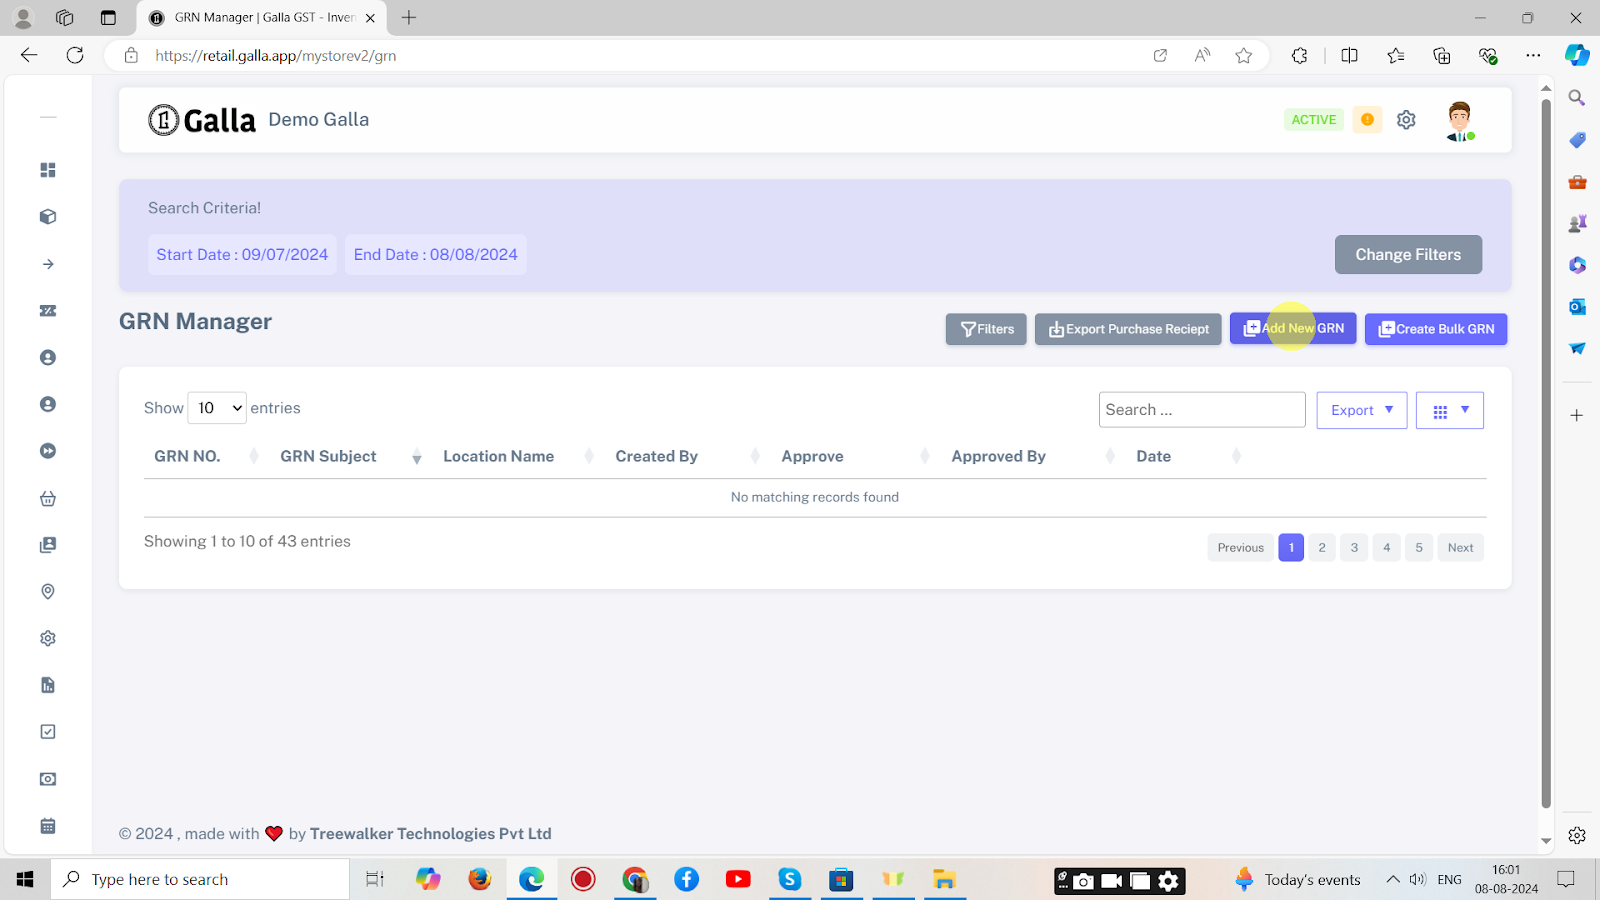This screenshot has height=900, width=1600.
Task: Open the contact card icon in left sidebar
Action: (48, 545)
